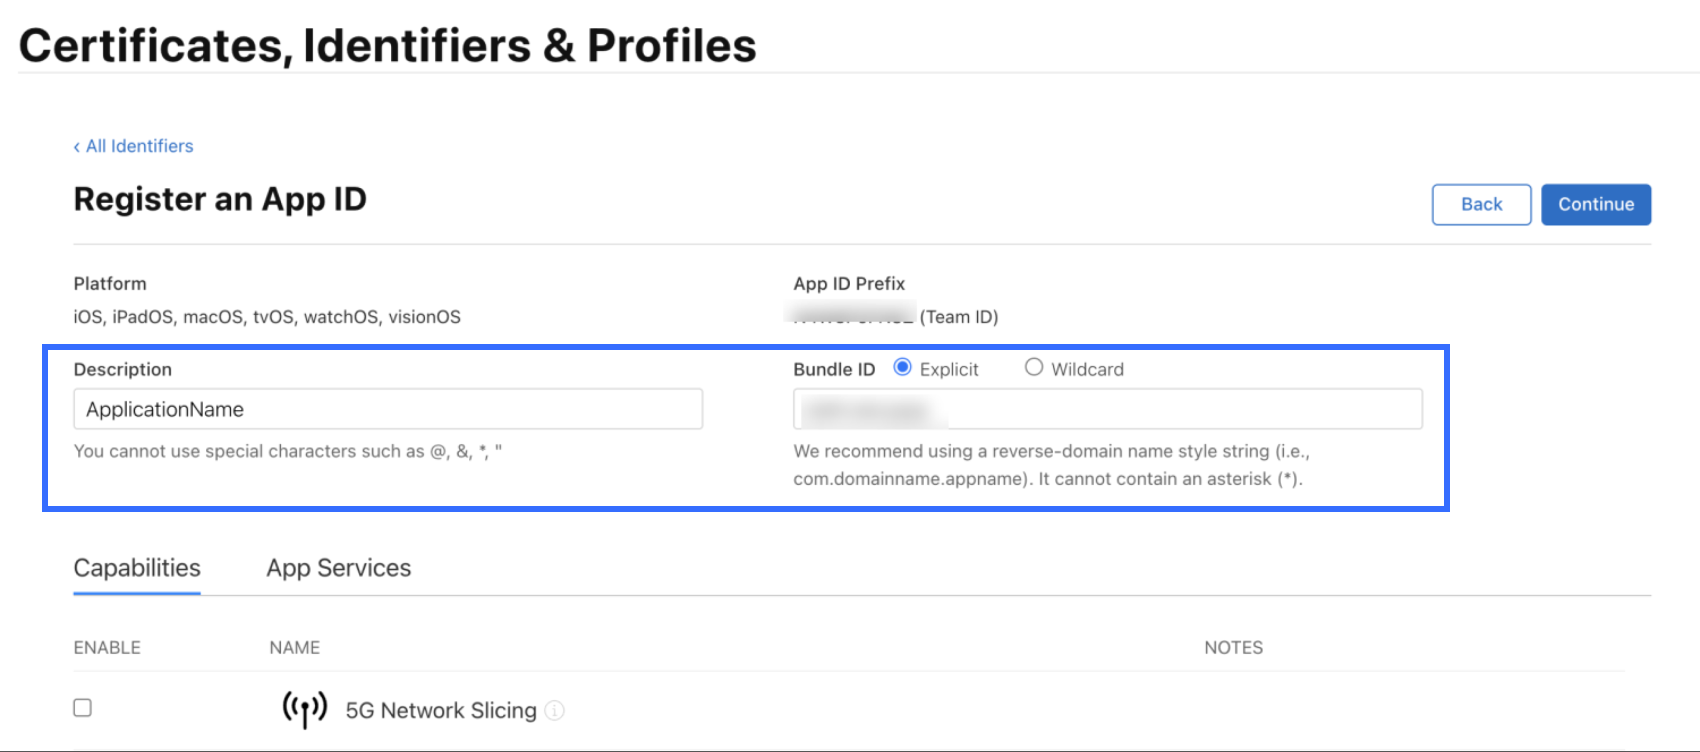Click the NAME column header
Viewport: 1700px width, 752px height.
click(294, 648)
